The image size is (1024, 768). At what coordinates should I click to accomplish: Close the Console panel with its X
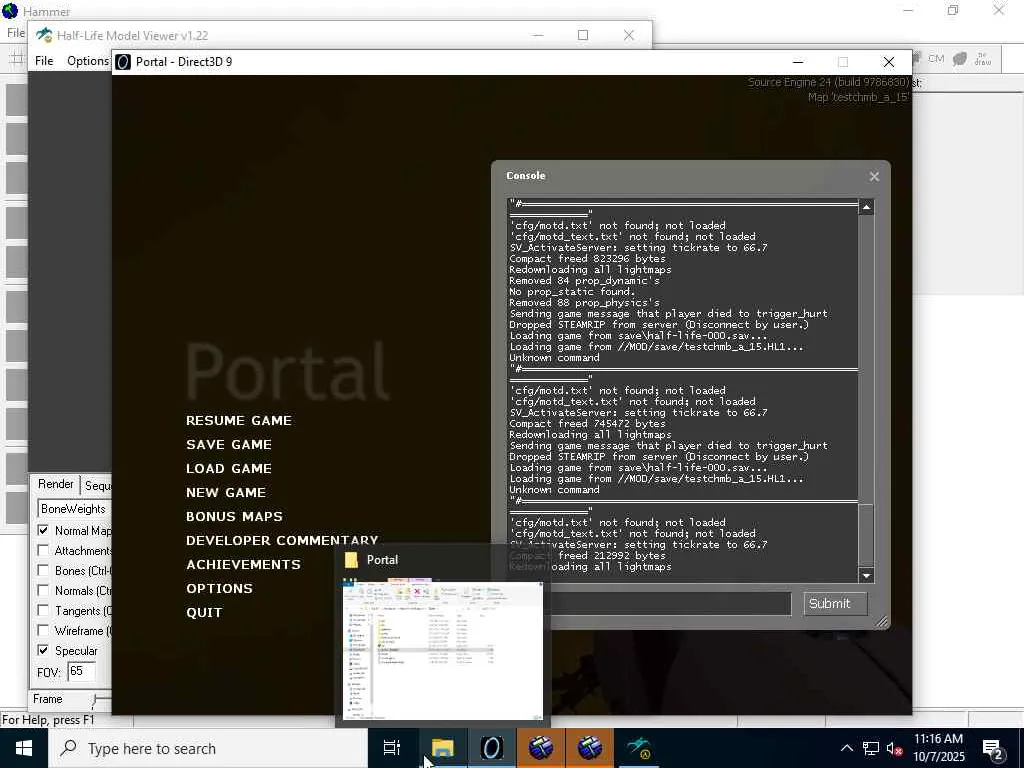tap(874, 176)
